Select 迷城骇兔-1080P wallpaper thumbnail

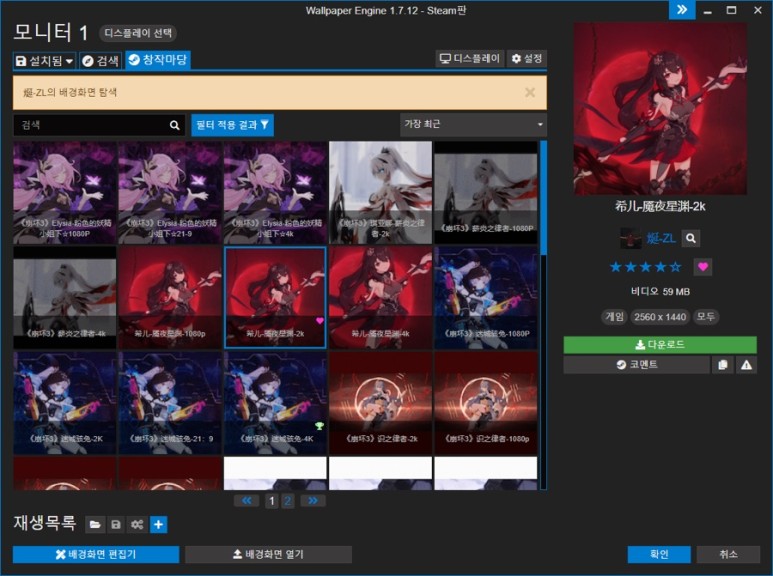[486, 298]
